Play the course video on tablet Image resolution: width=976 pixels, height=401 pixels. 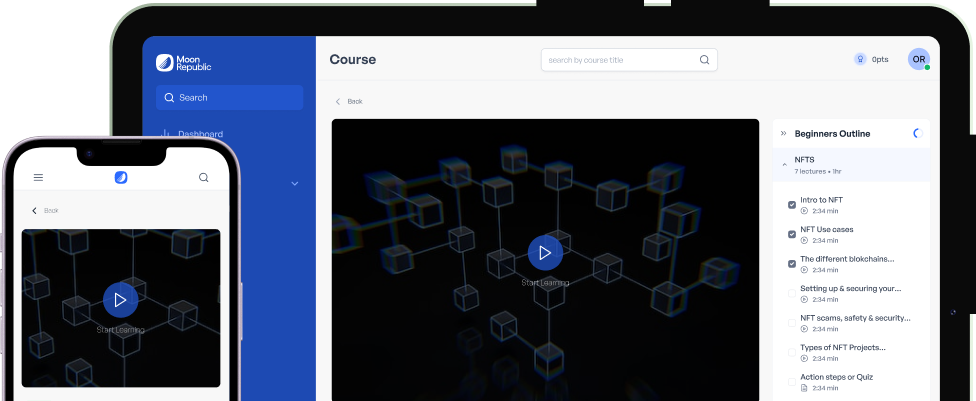click(545, 253)
